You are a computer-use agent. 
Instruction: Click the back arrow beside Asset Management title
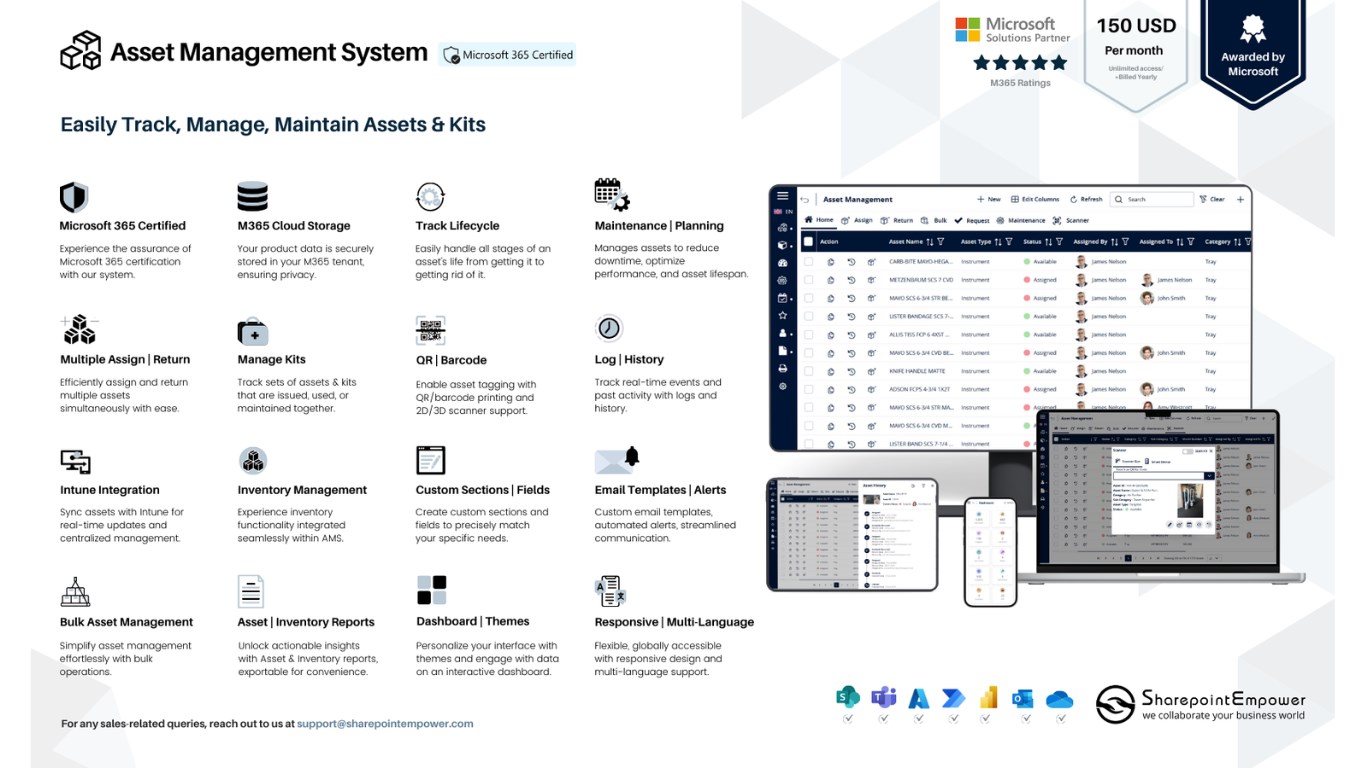804,199
